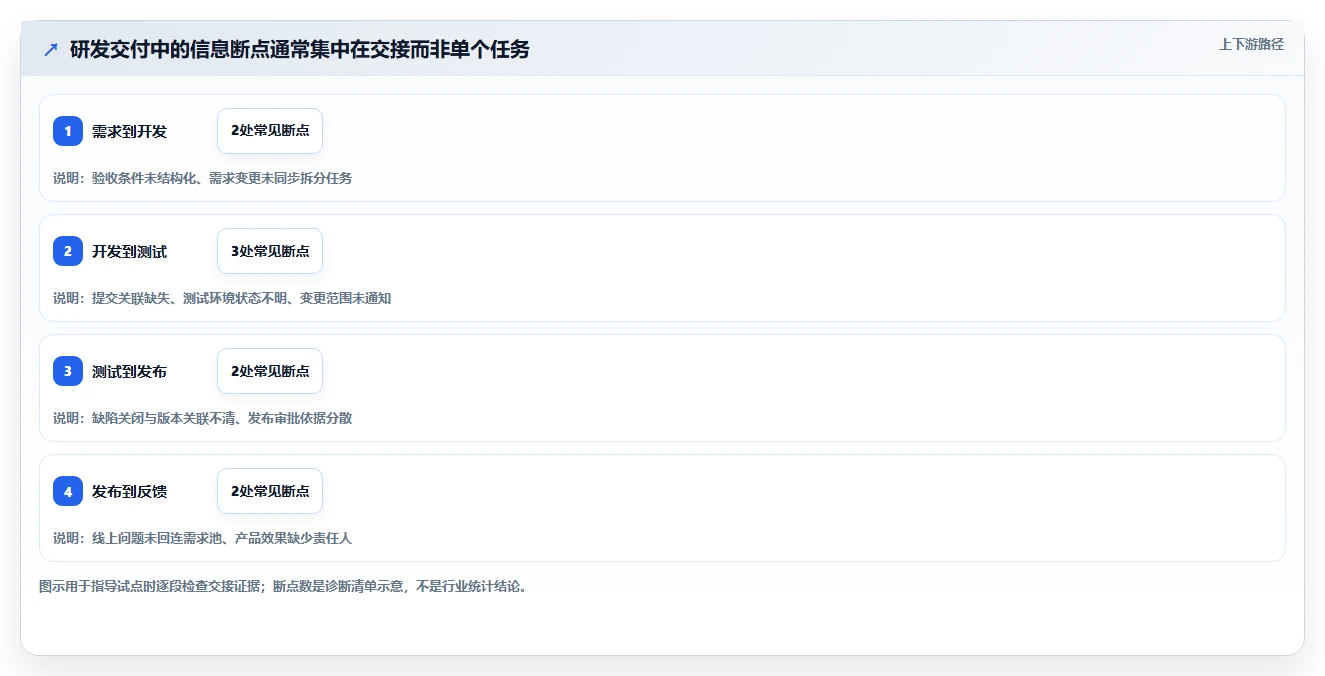Screen dimensions: 1325x676
Task: Click the description 线上问题未回连需求池、产品效果缺少责任人
Action: 222,538
